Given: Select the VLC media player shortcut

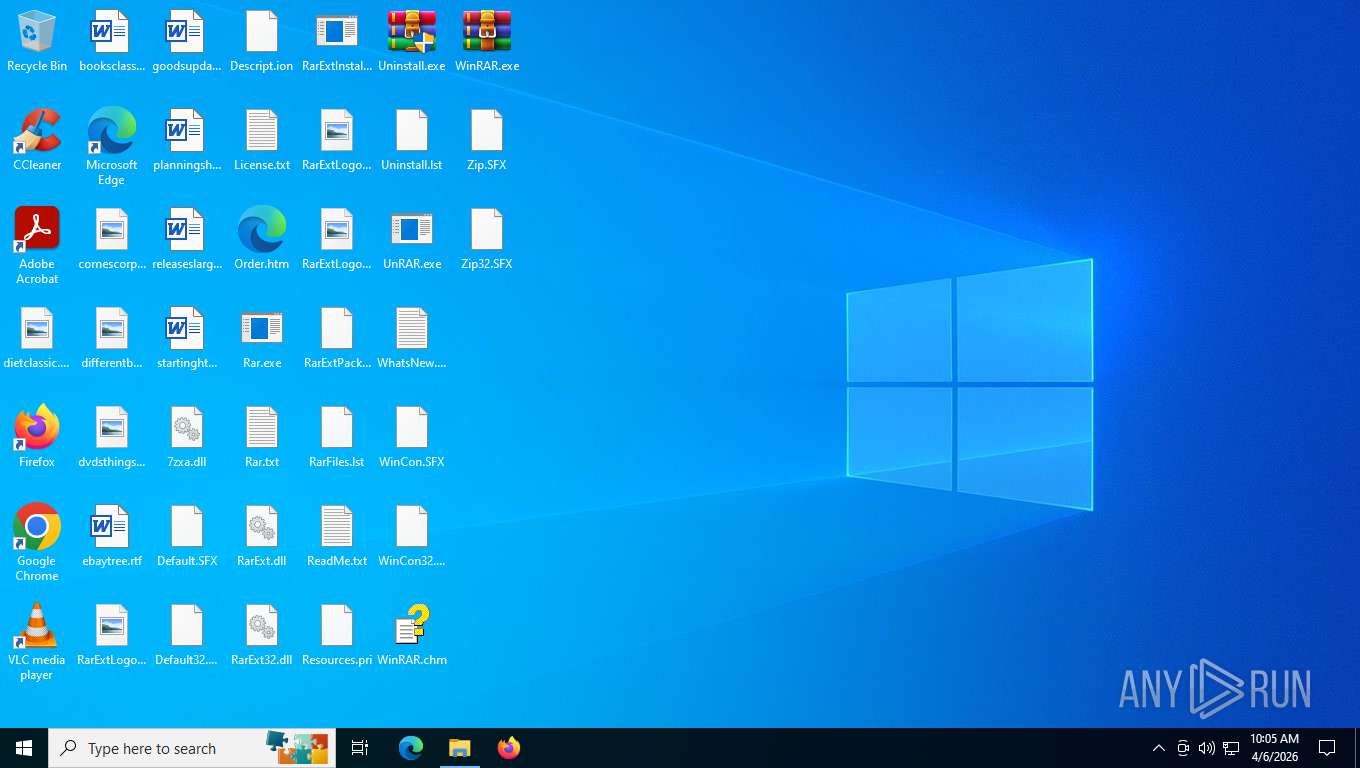Looking at the screenshot, I should click(37, 642).
